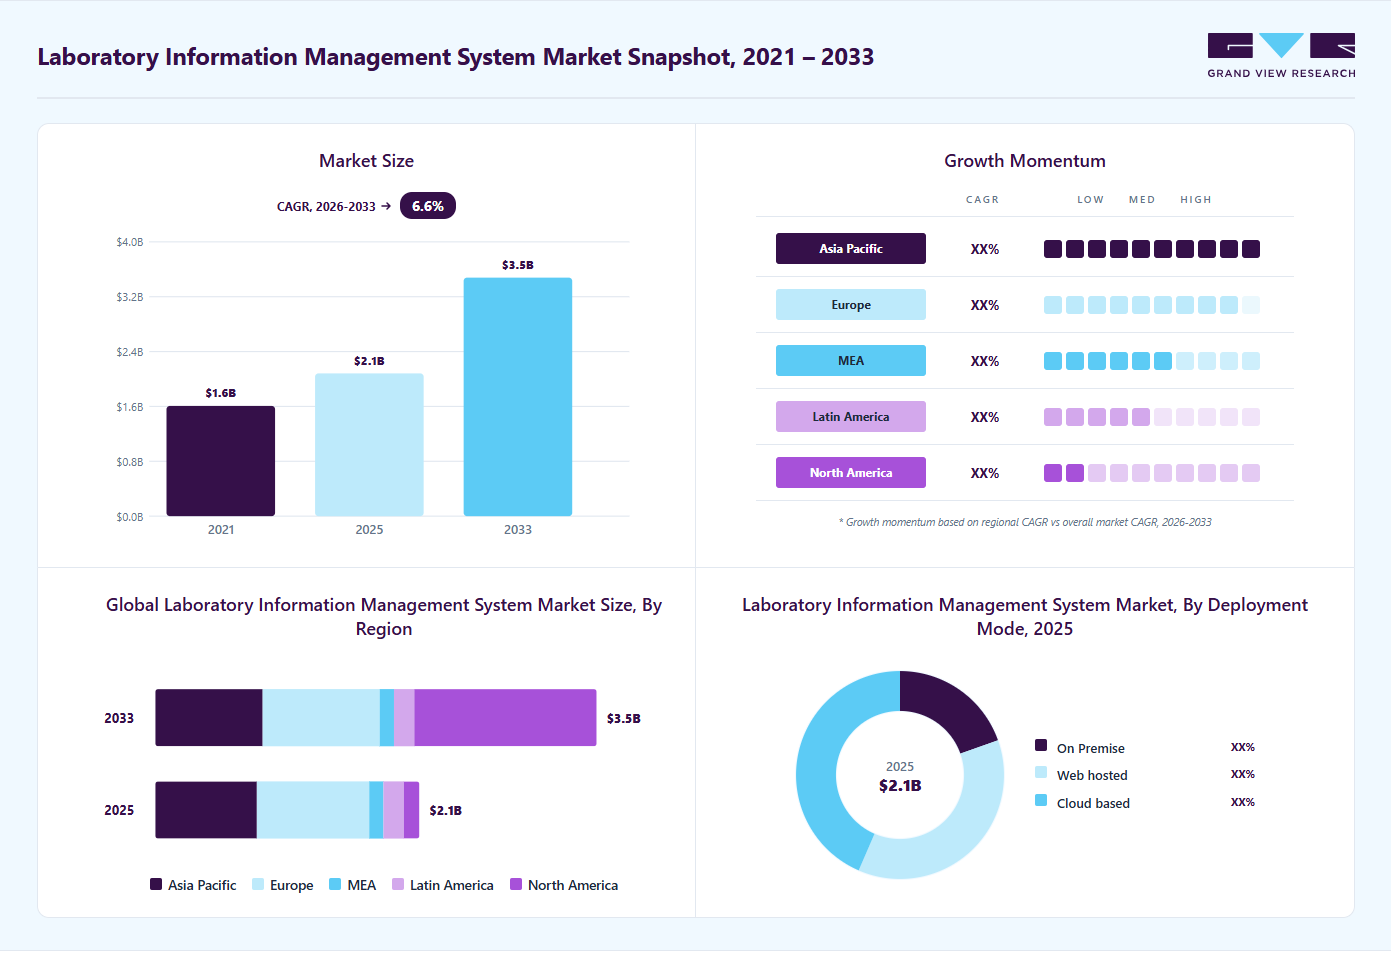The width and height of the screenshot is (1391, 955).
Task: Click the page title text
Action: (456, 57)
